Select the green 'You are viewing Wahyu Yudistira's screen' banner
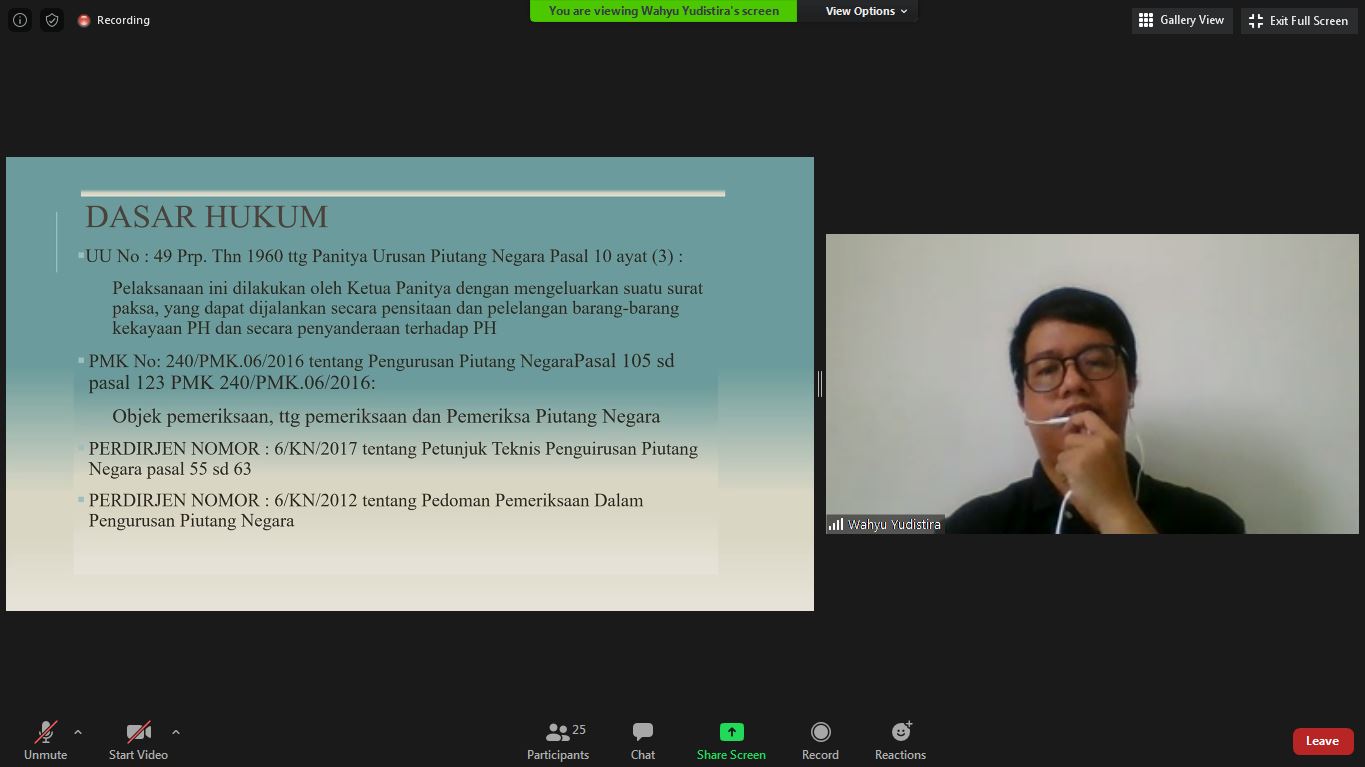The image size is (1365, 767). pyautogui.click(x=663, y=11)
